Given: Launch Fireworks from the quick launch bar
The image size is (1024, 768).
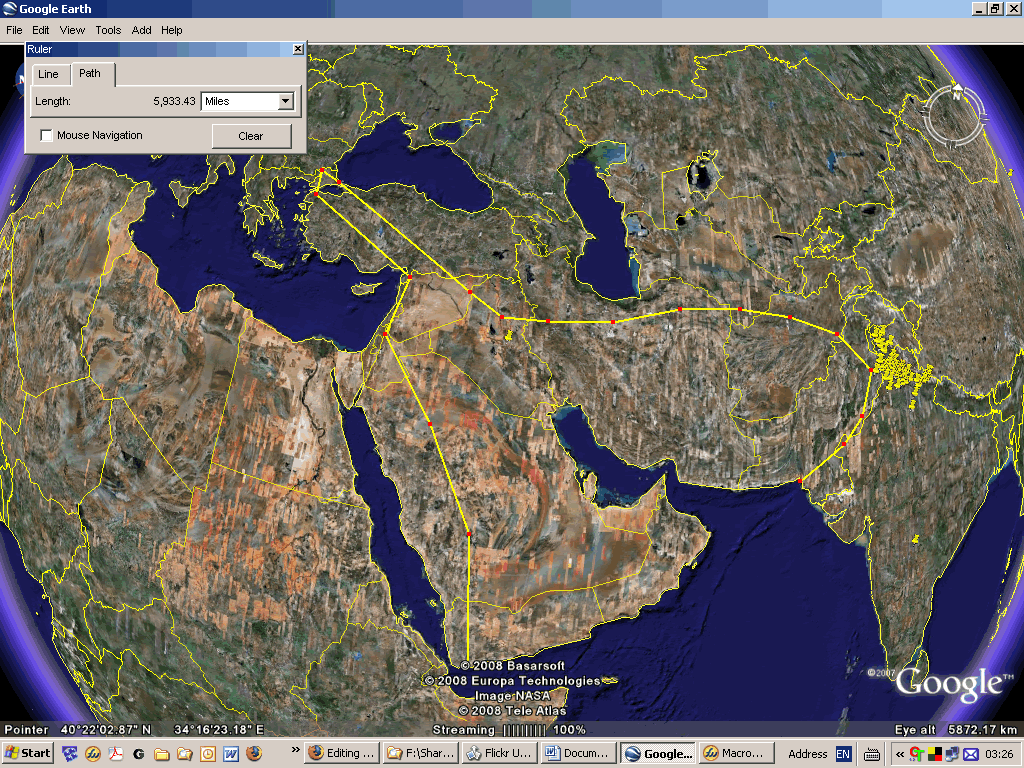Looking at the screenshot, I should click(x=93, y=754).
